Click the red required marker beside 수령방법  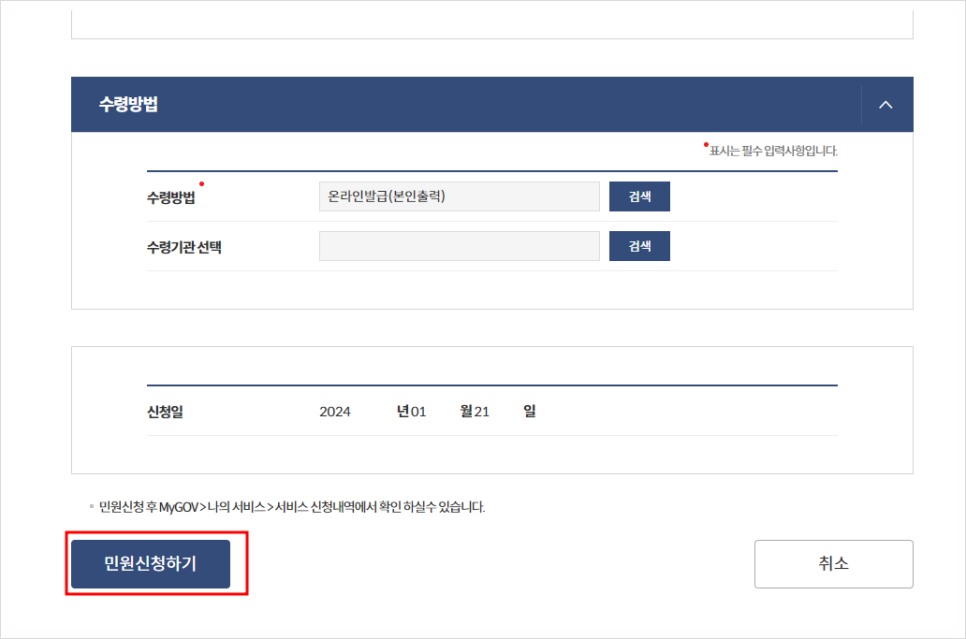203,183
